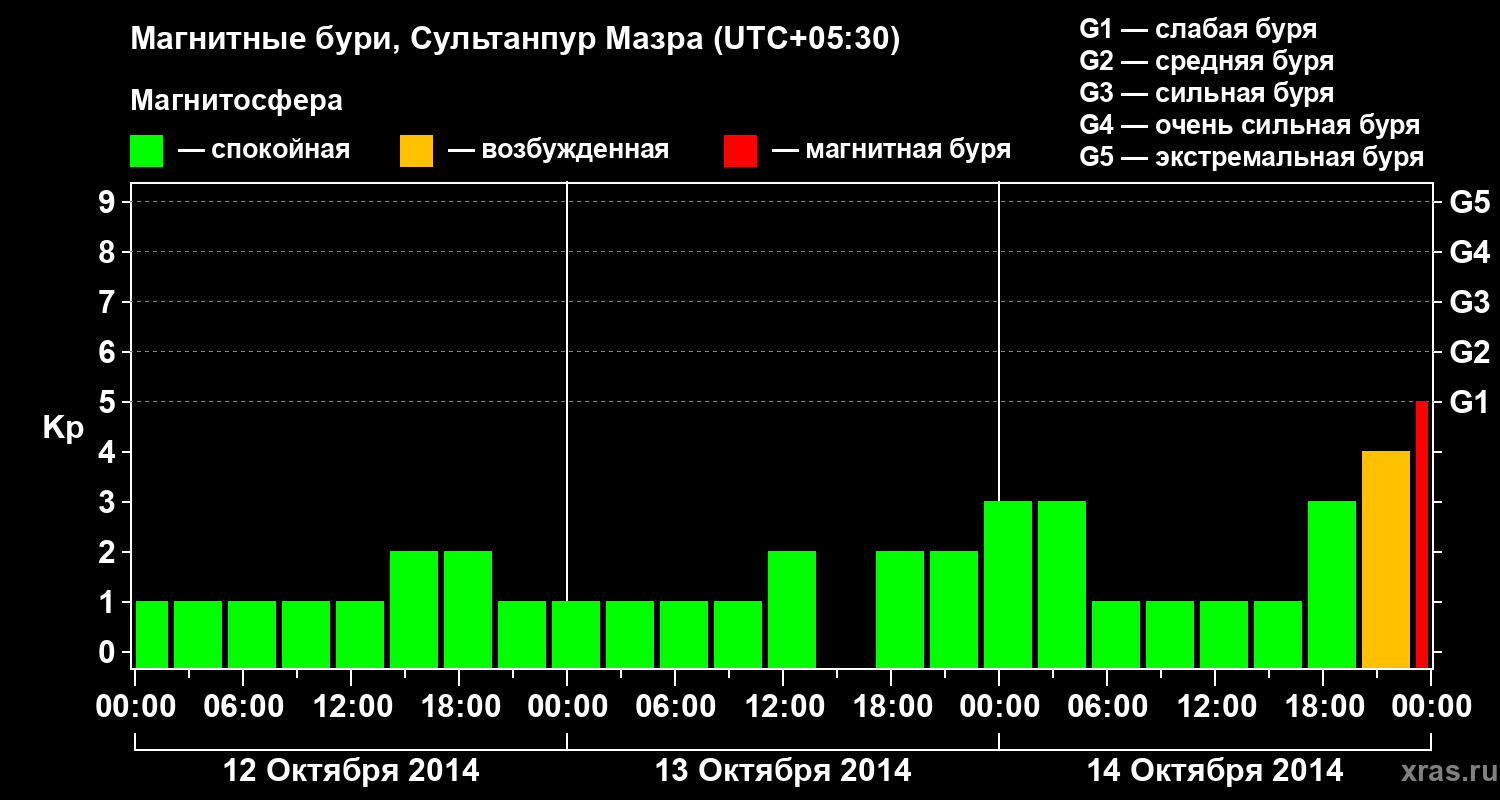Click the '18:00' time label of 13 Октября
Screen dimensions: 1500x800
[891, 707]
